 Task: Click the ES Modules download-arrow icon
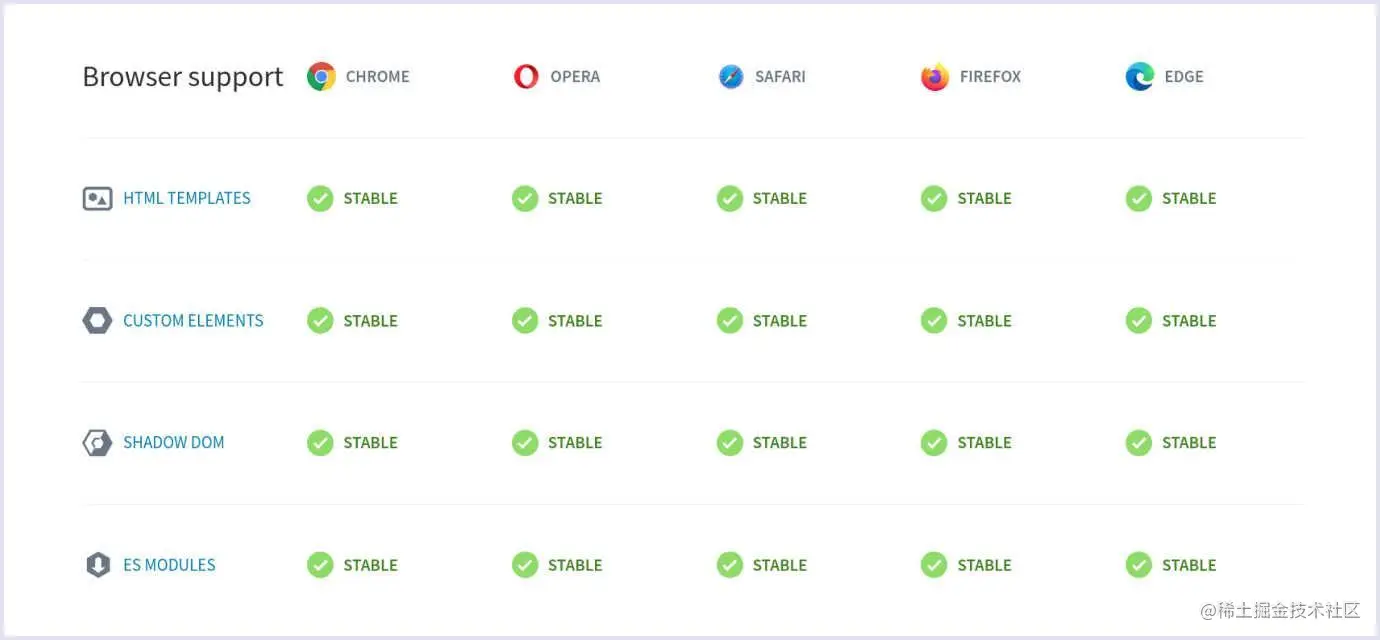(x=97, y=565)
